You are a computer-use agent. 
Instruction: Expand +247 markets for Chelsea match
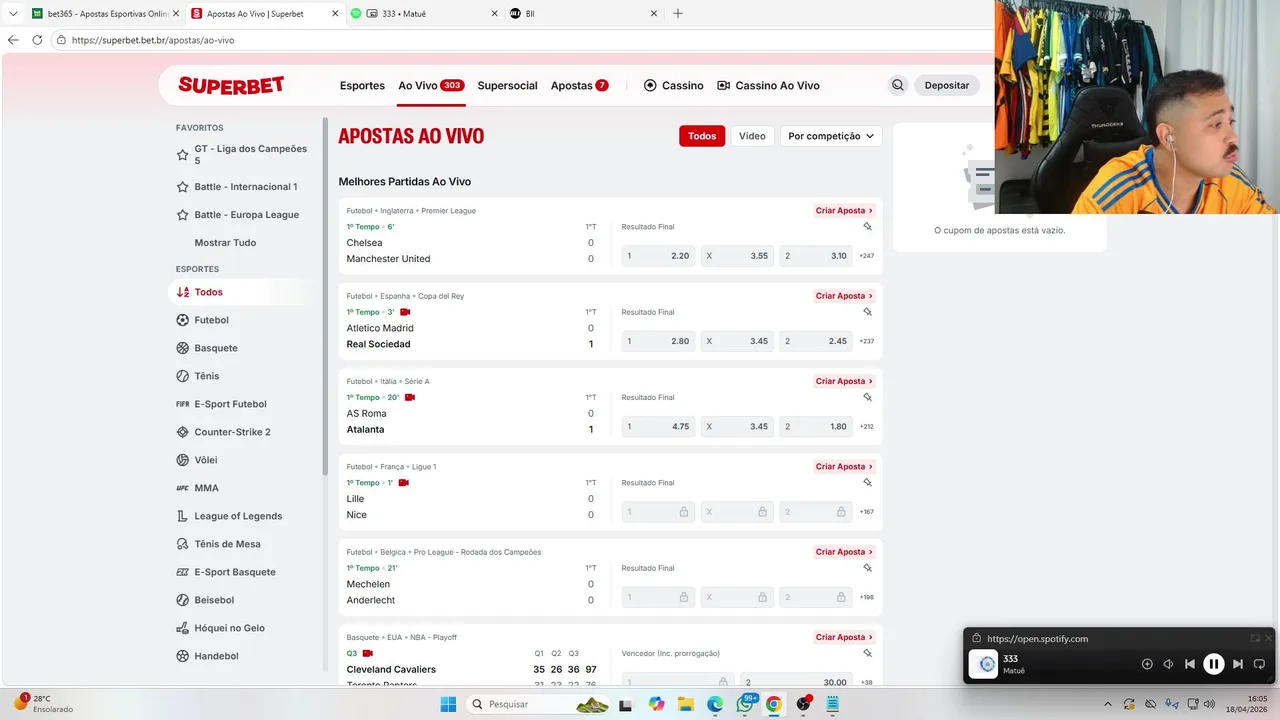[x=866, y=256]
